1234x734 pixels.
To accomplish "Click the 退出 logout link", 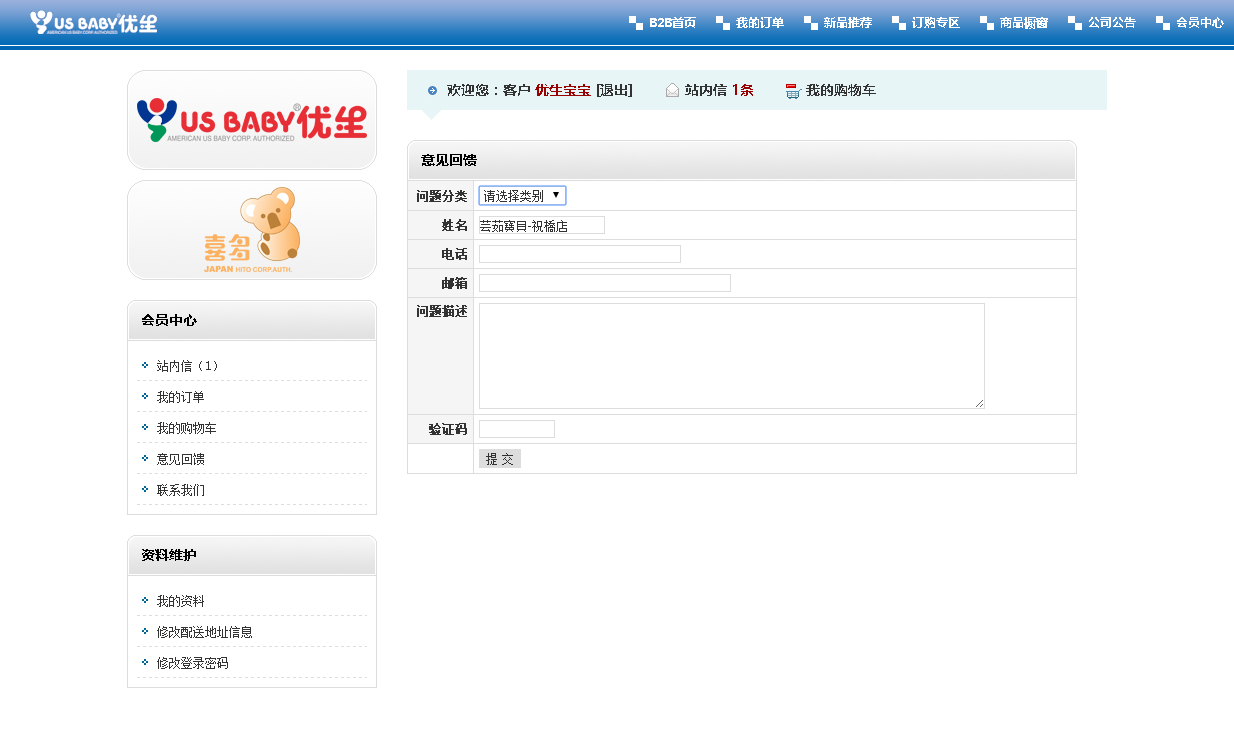I will [614, 90].
